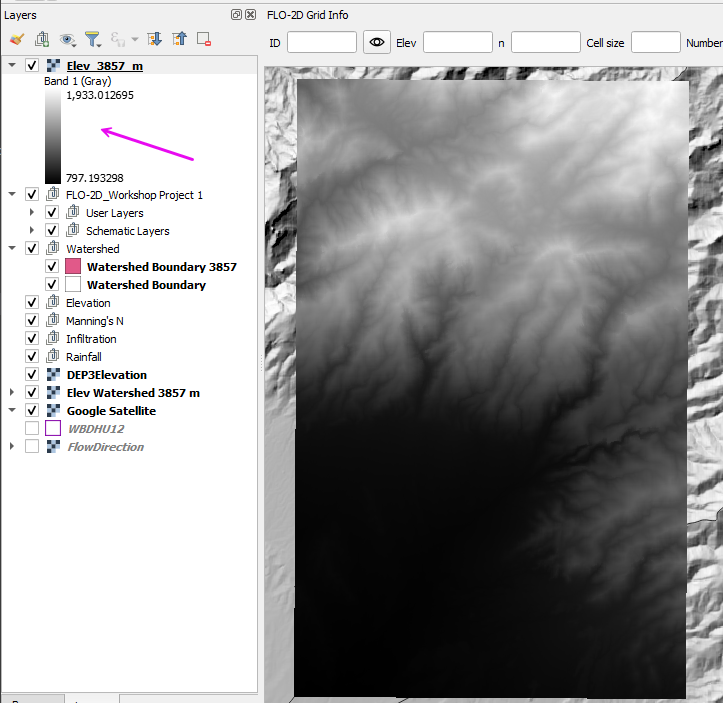Select the Elev_3857_m layer
The image size is (723, 703).
coord(104,65)
